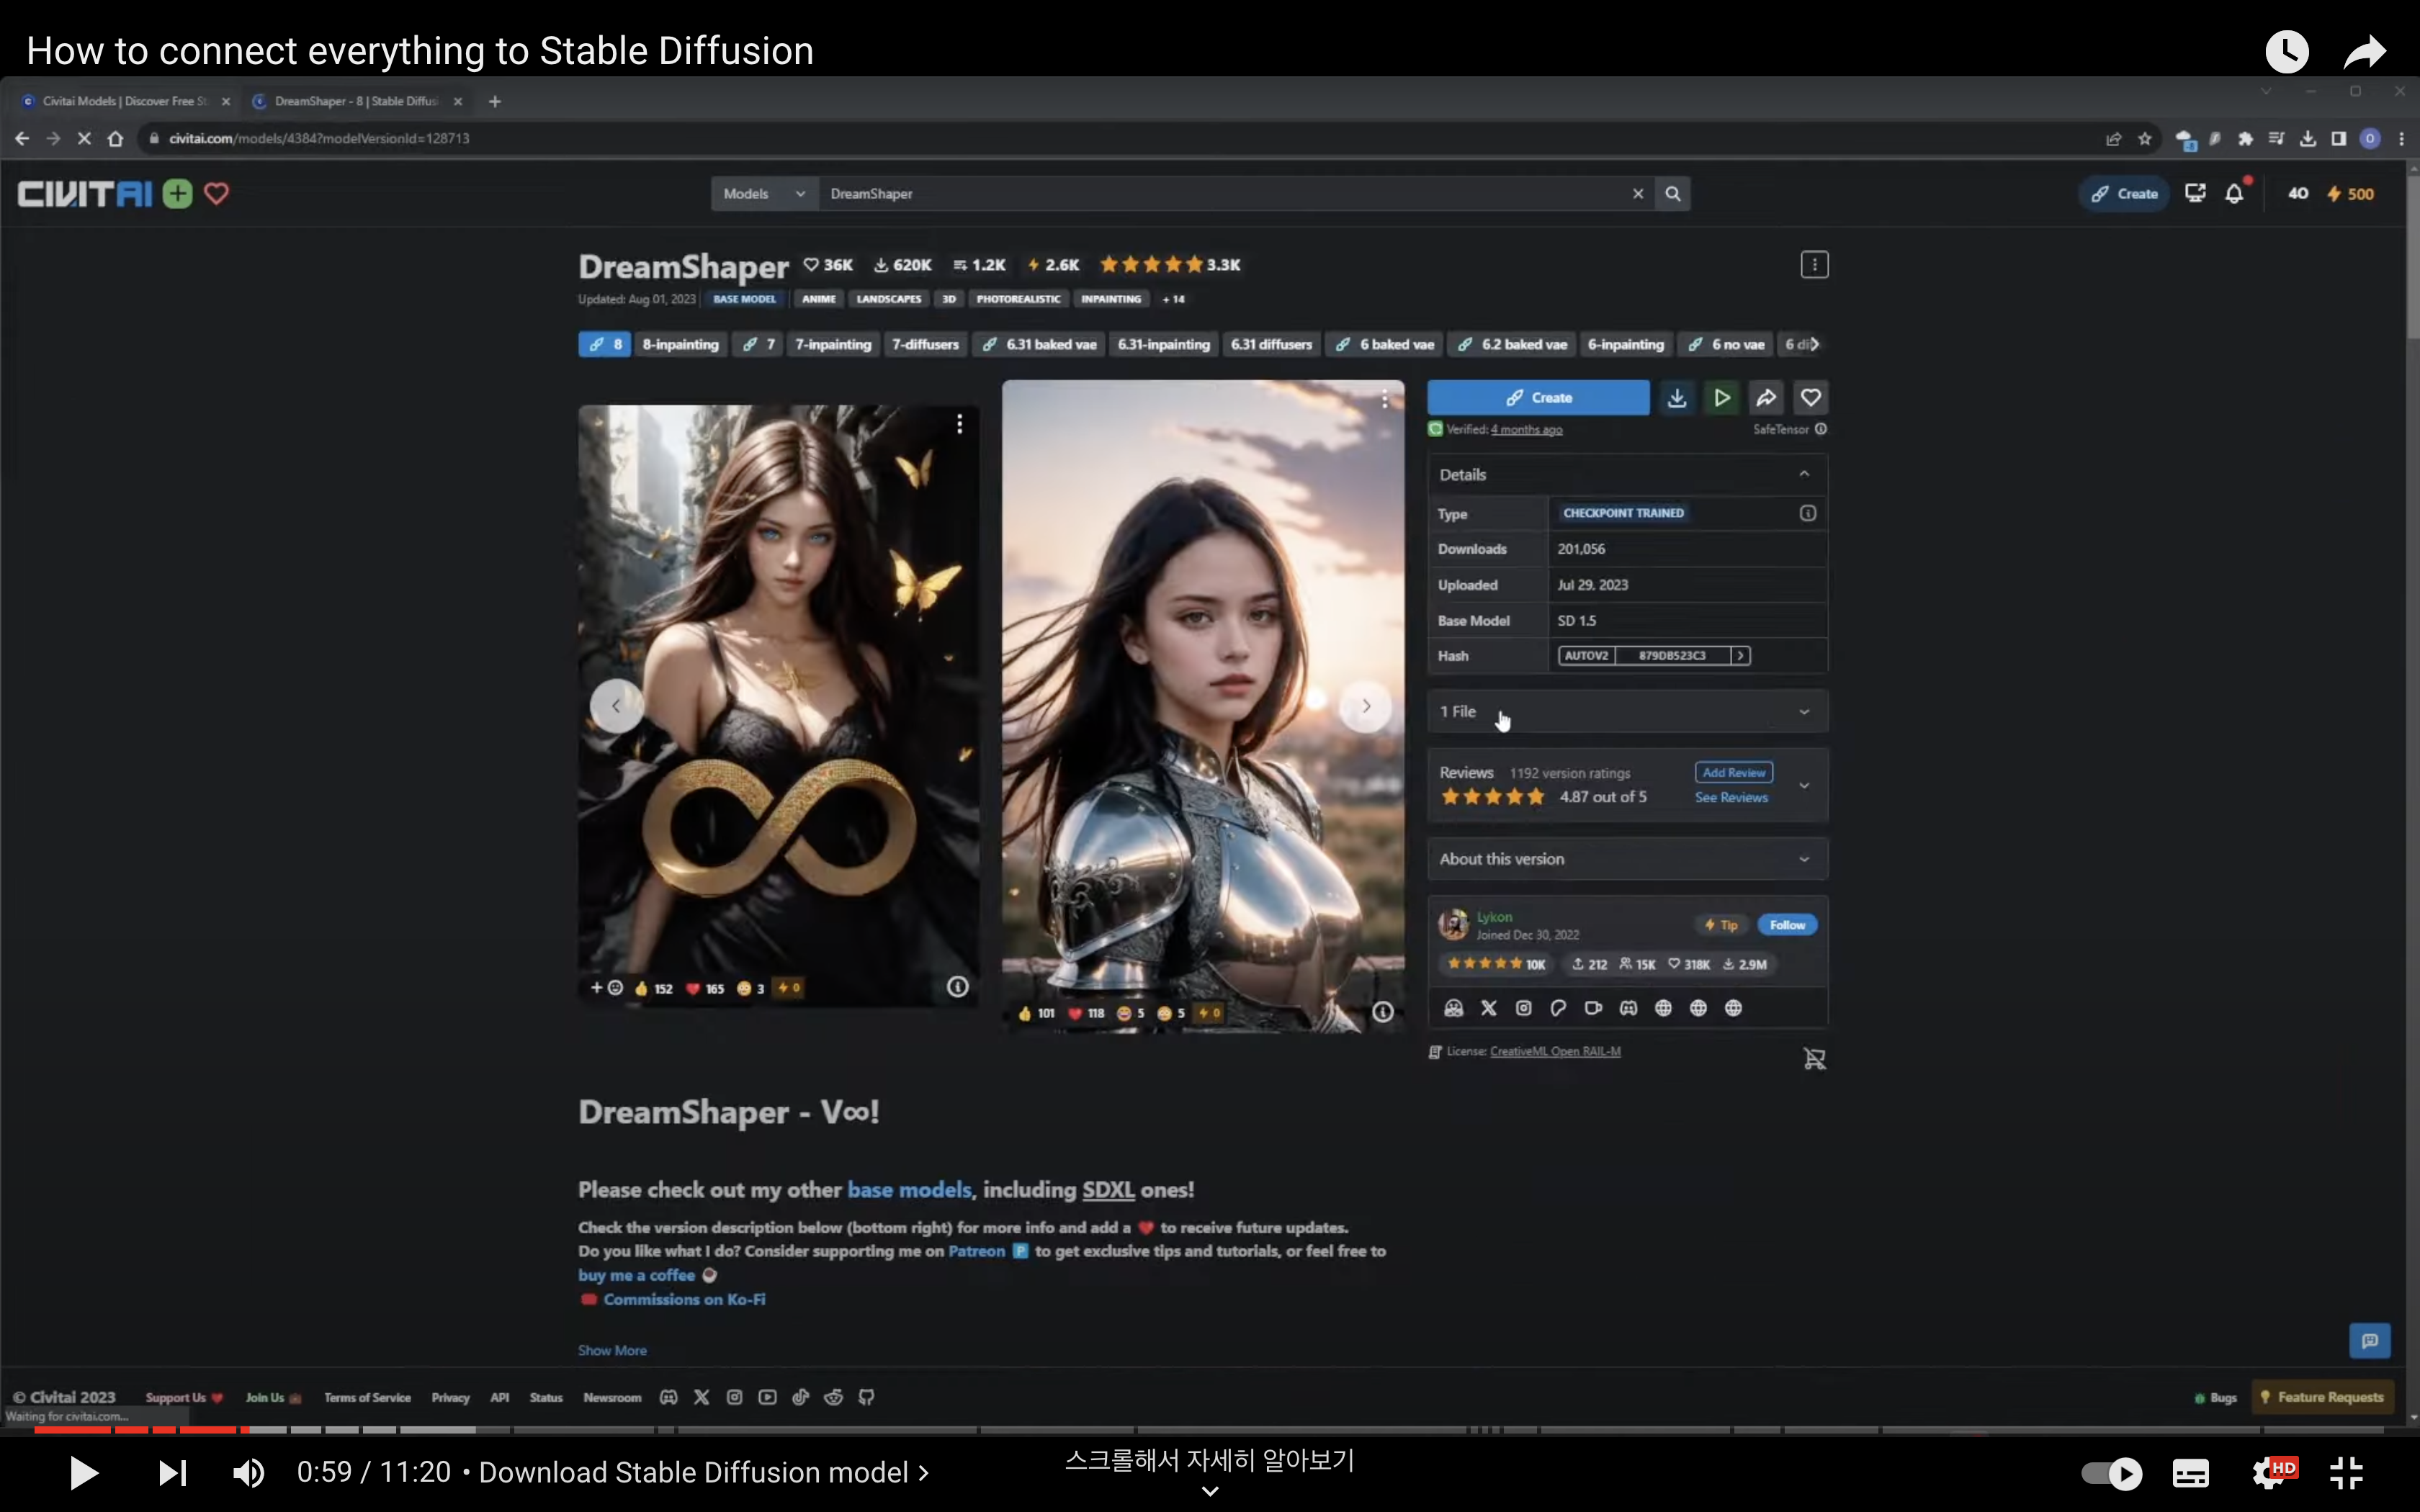Click the Follow button for Lykon
Viewport: 2420px width, 1512px height.
coord(1787,925)
